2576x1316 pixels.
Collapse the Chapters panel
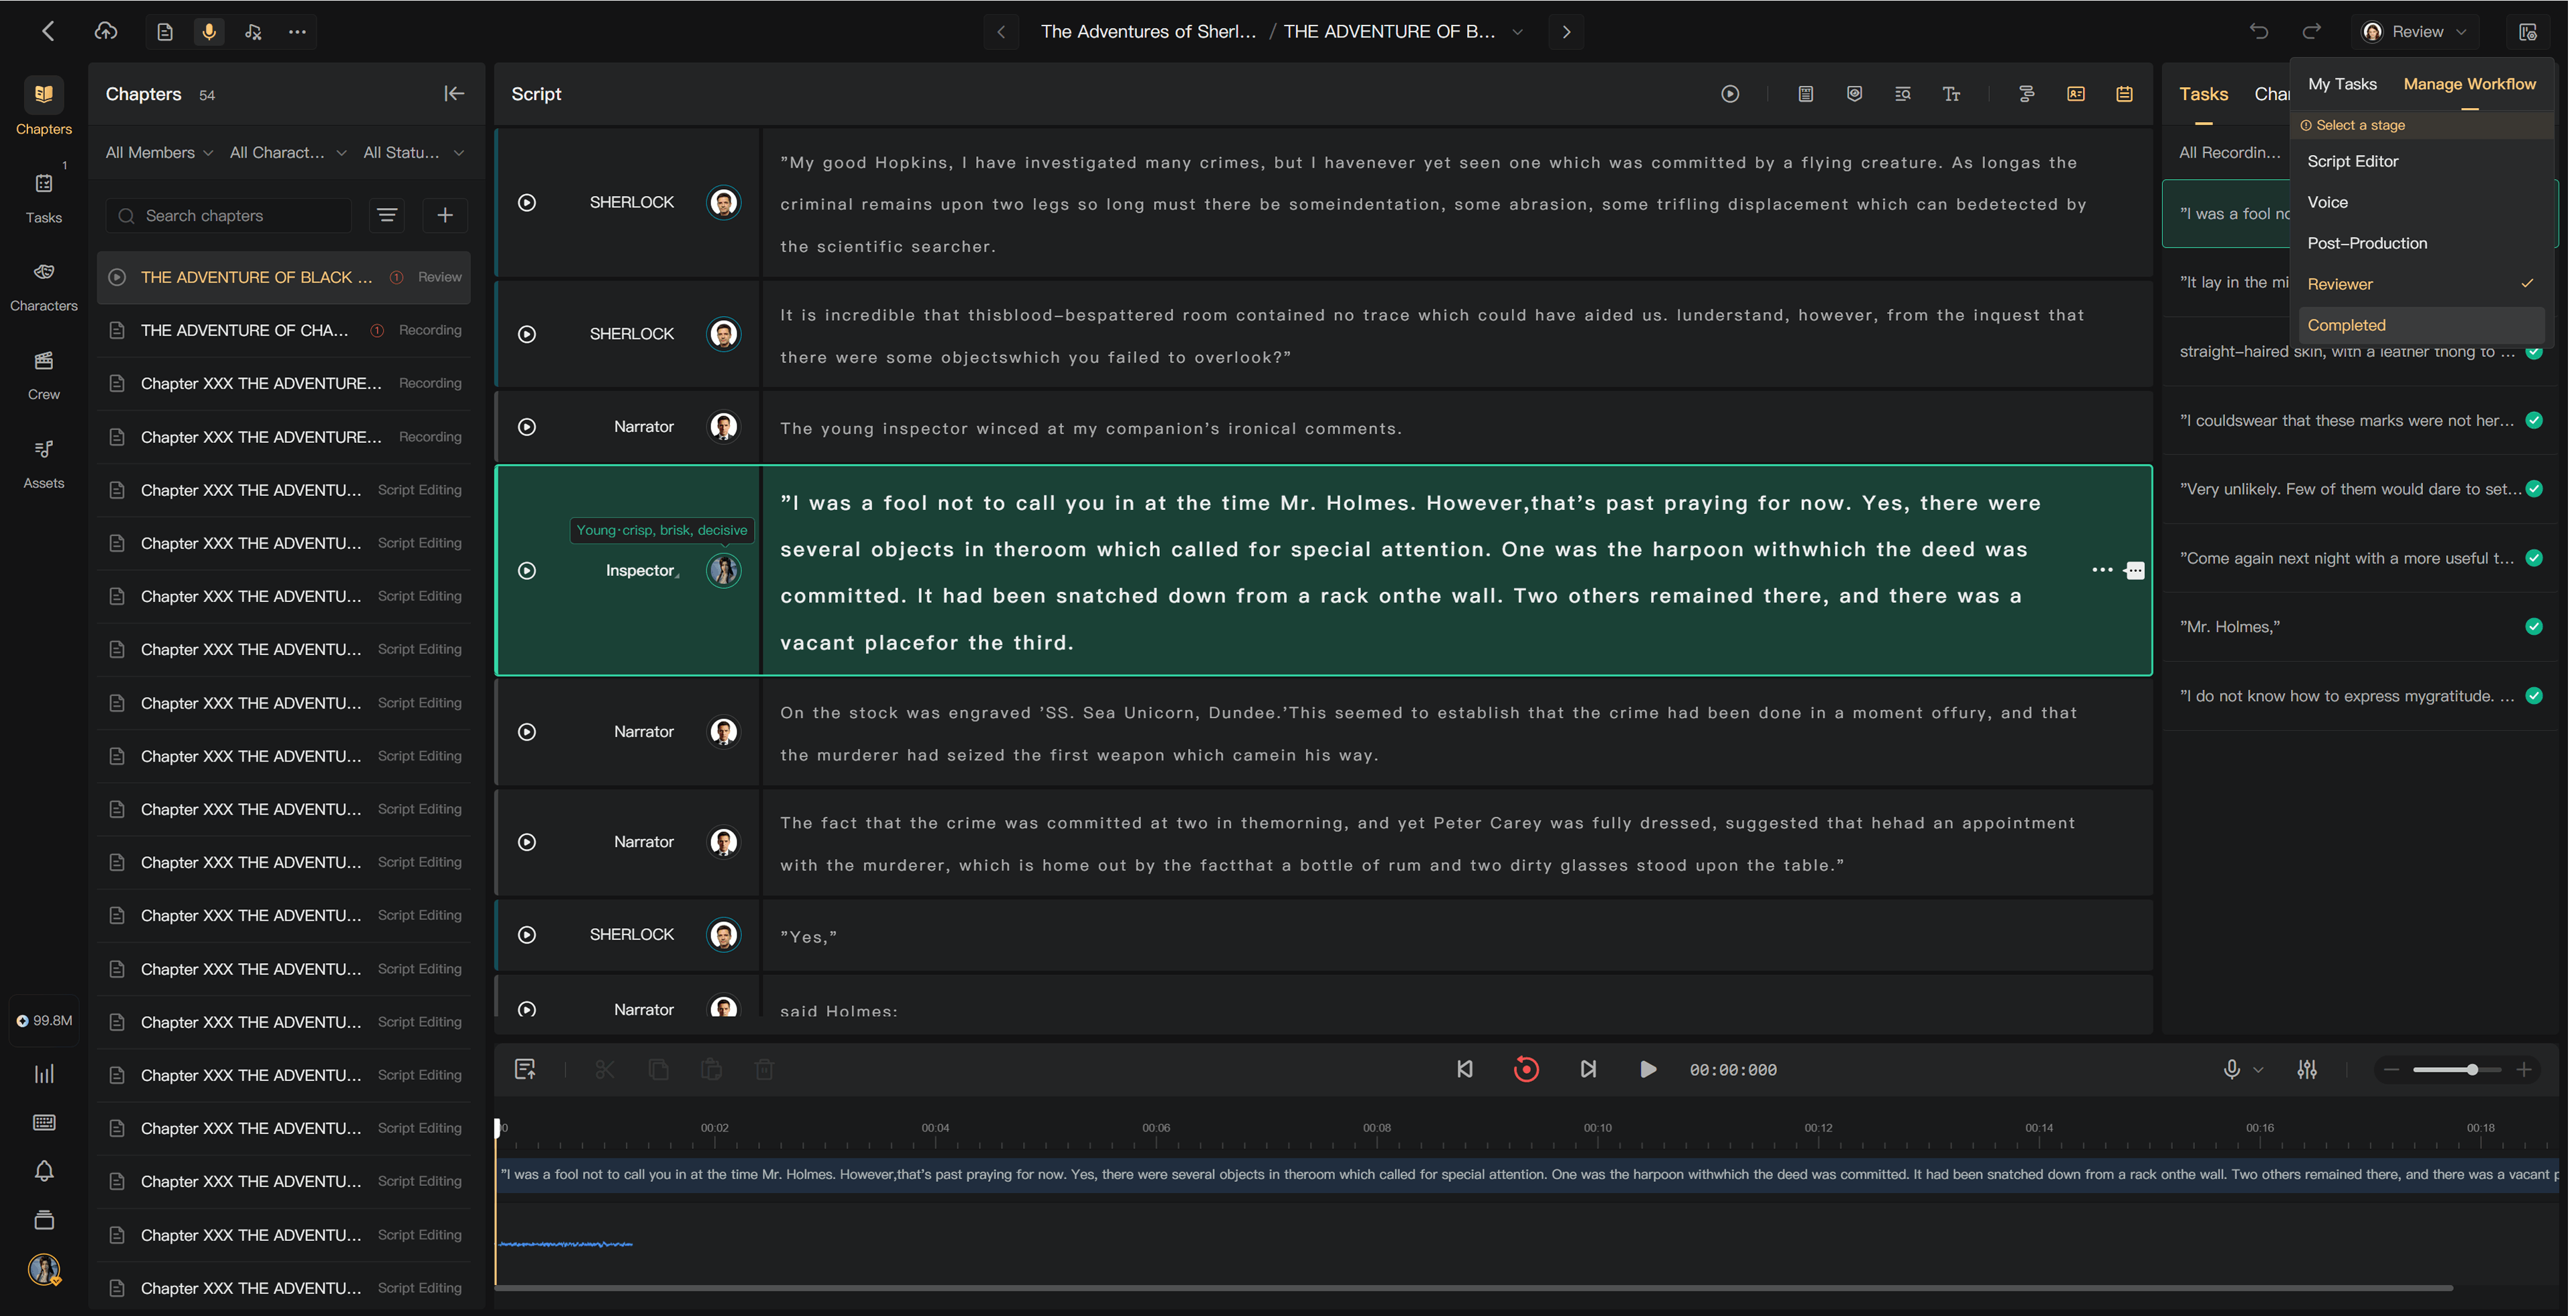pyautogui.click(x=454, y=94)
